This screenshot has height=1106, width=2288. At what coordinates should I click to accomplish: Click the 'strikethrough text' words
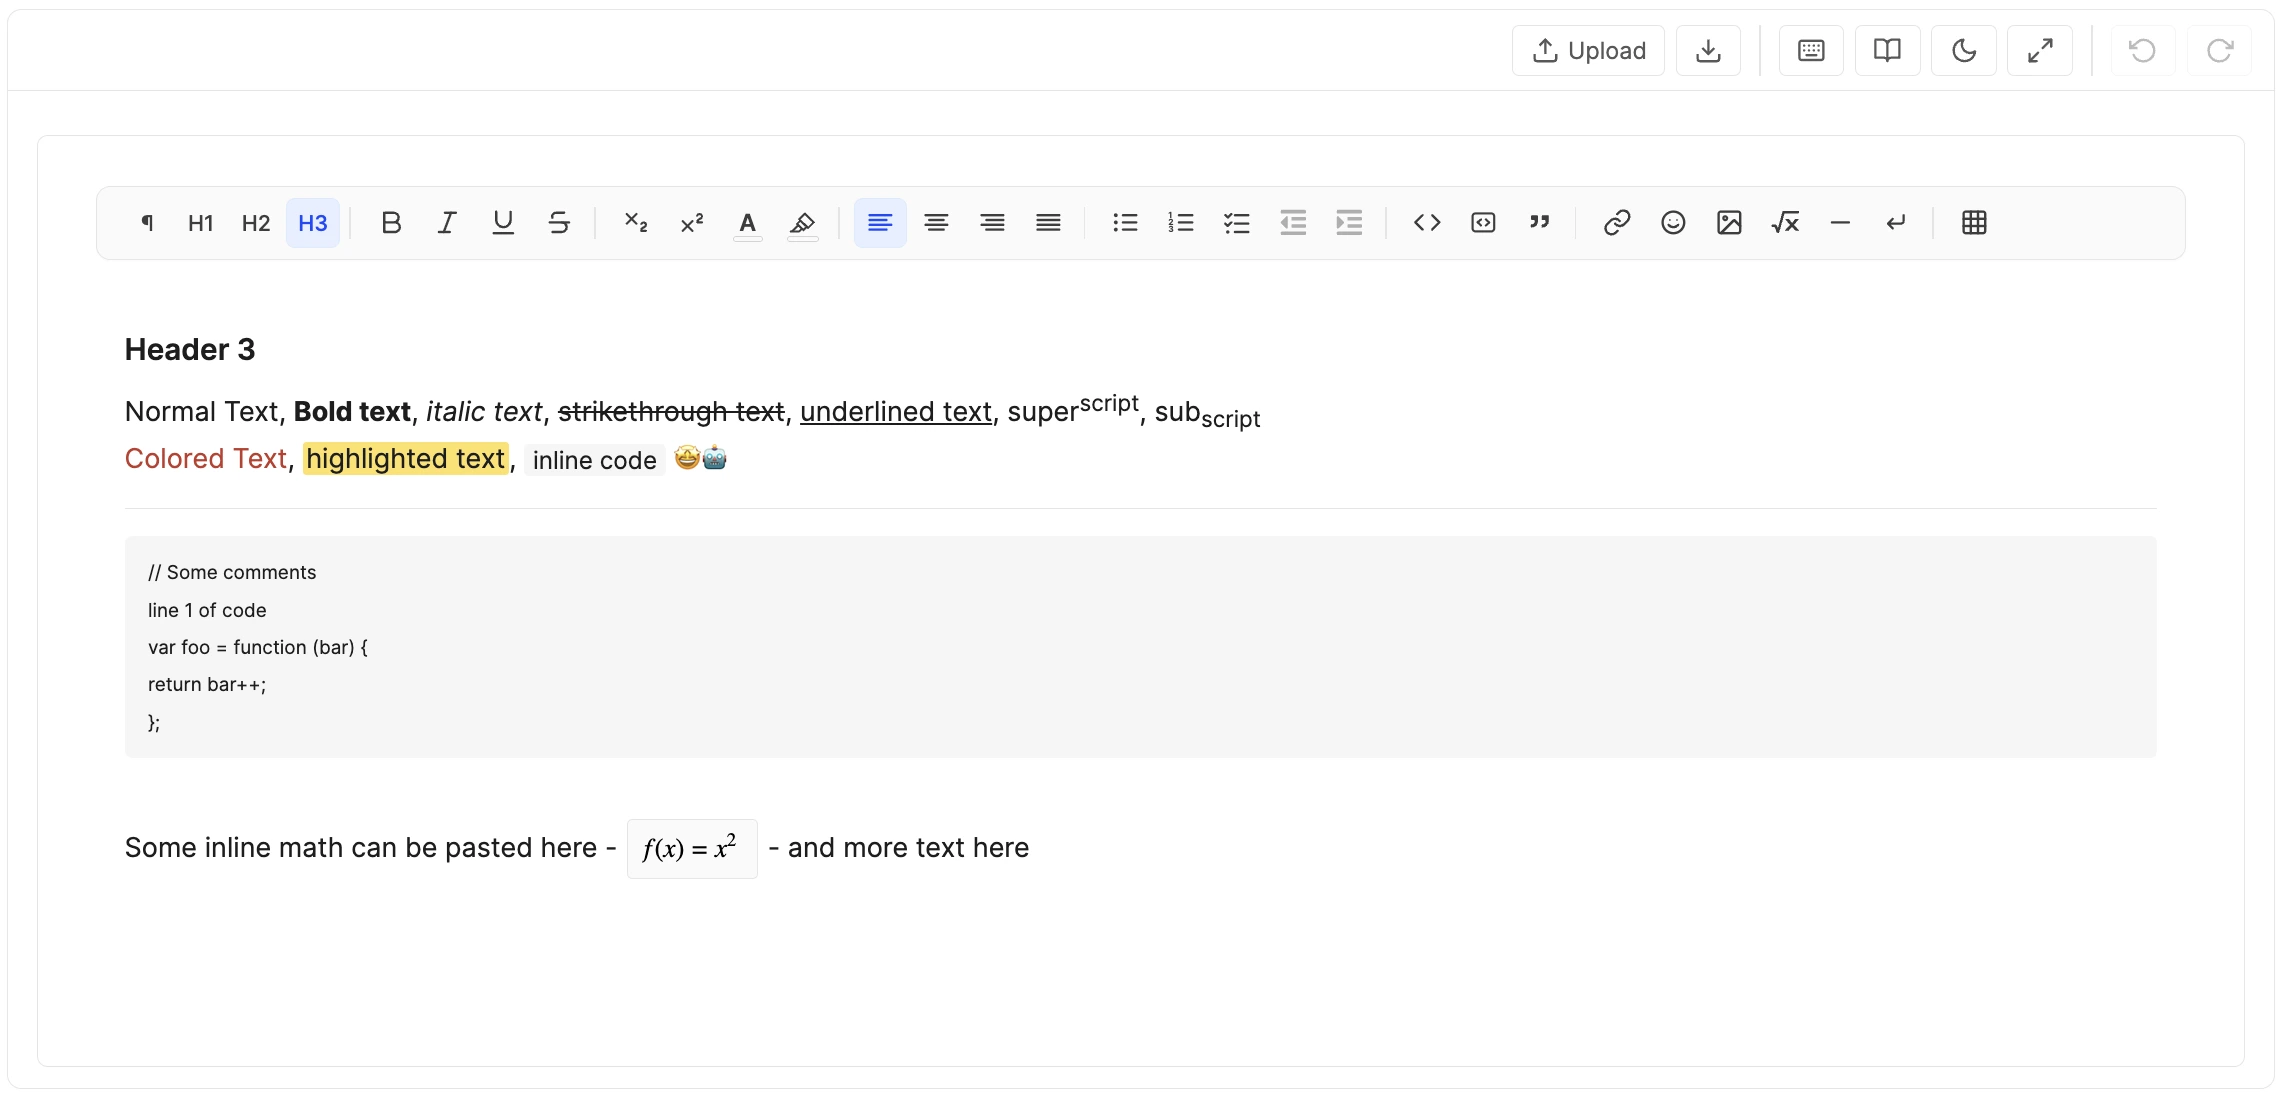click(x=671, y=411)
